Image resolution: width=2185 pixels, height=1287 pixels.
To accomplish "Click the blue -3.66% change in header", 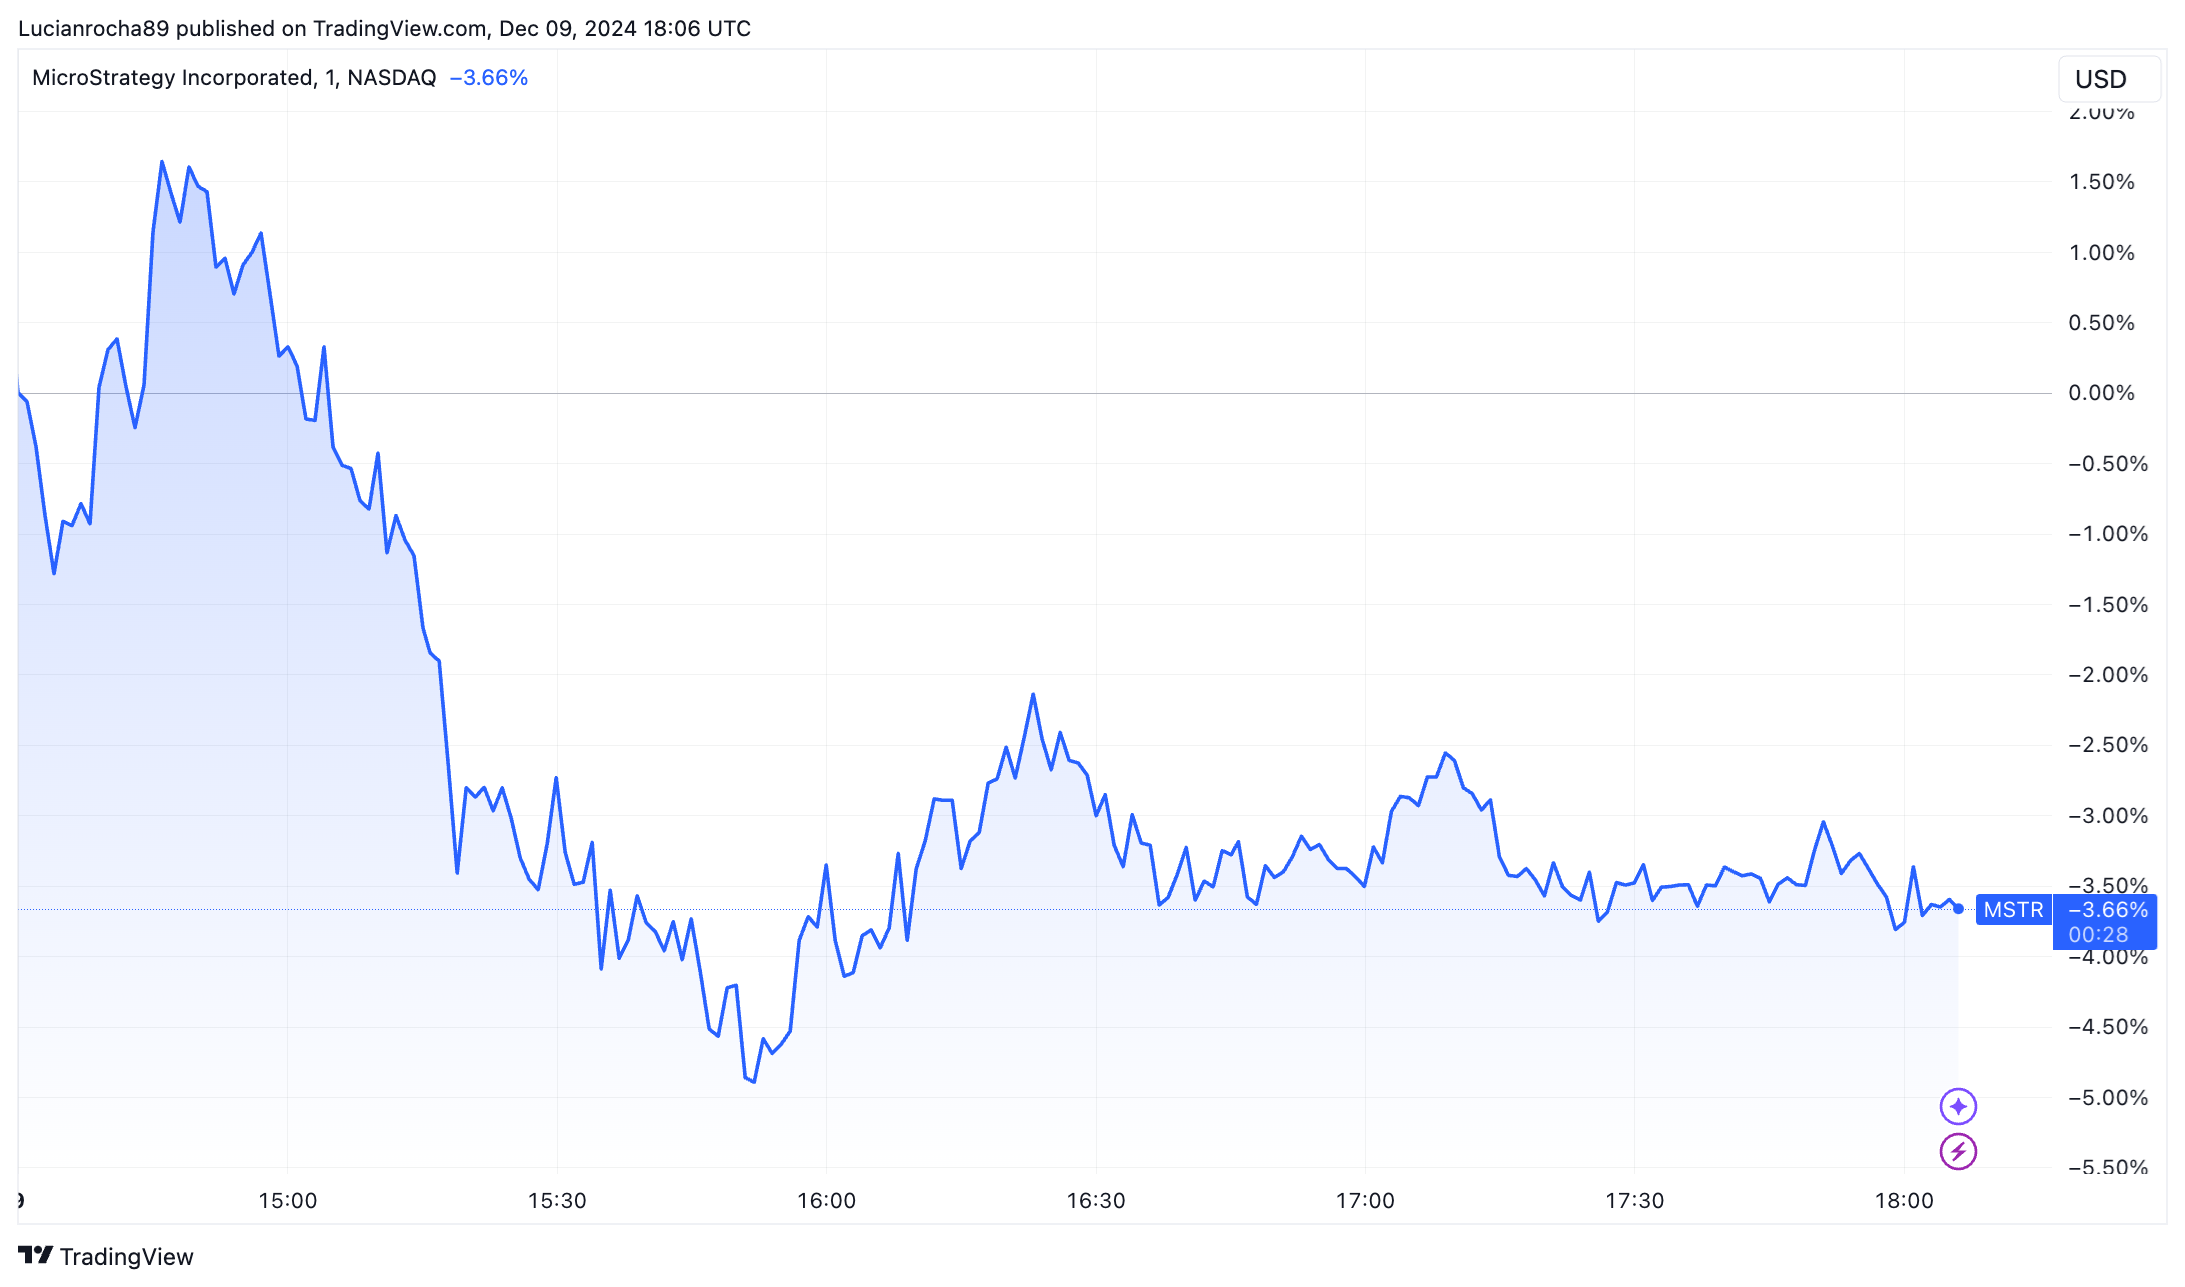I will [x=488, y=77].
